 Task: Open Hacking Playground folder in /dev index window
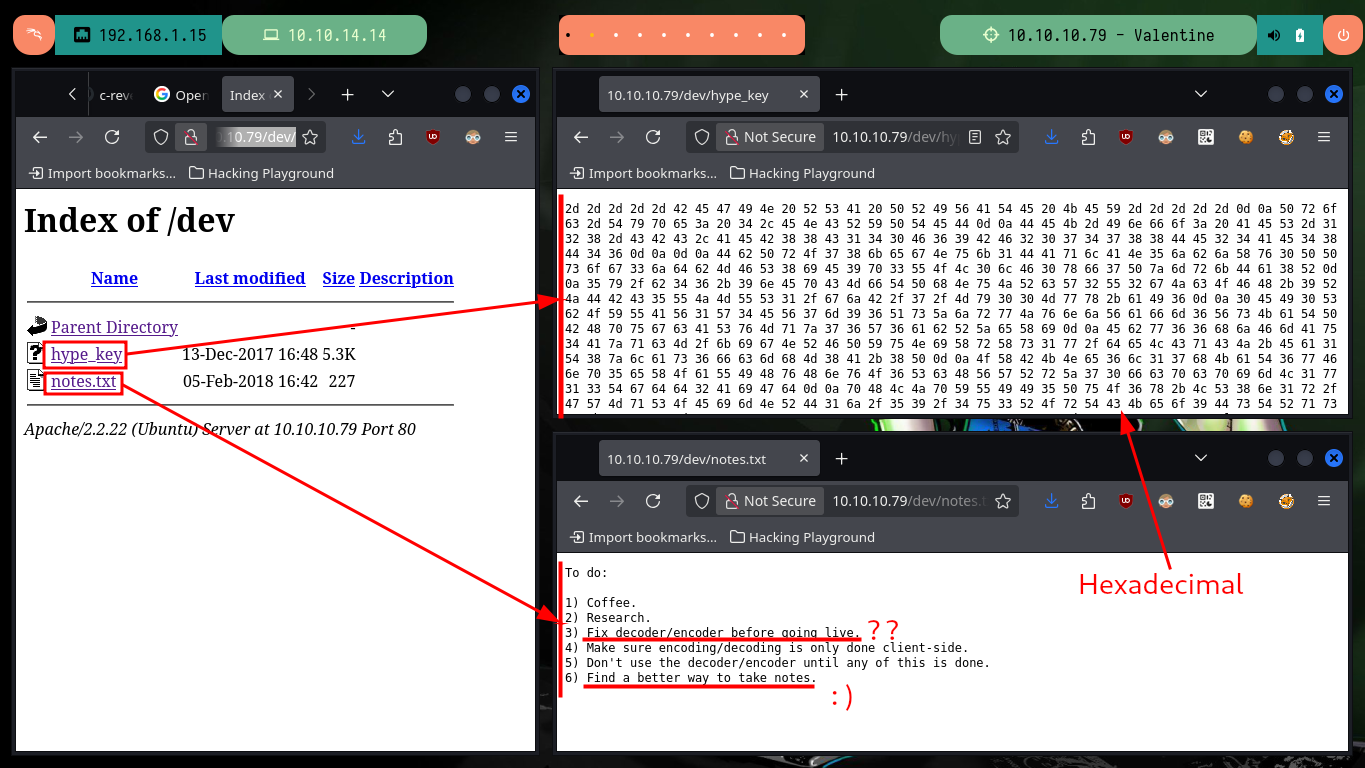261,173
